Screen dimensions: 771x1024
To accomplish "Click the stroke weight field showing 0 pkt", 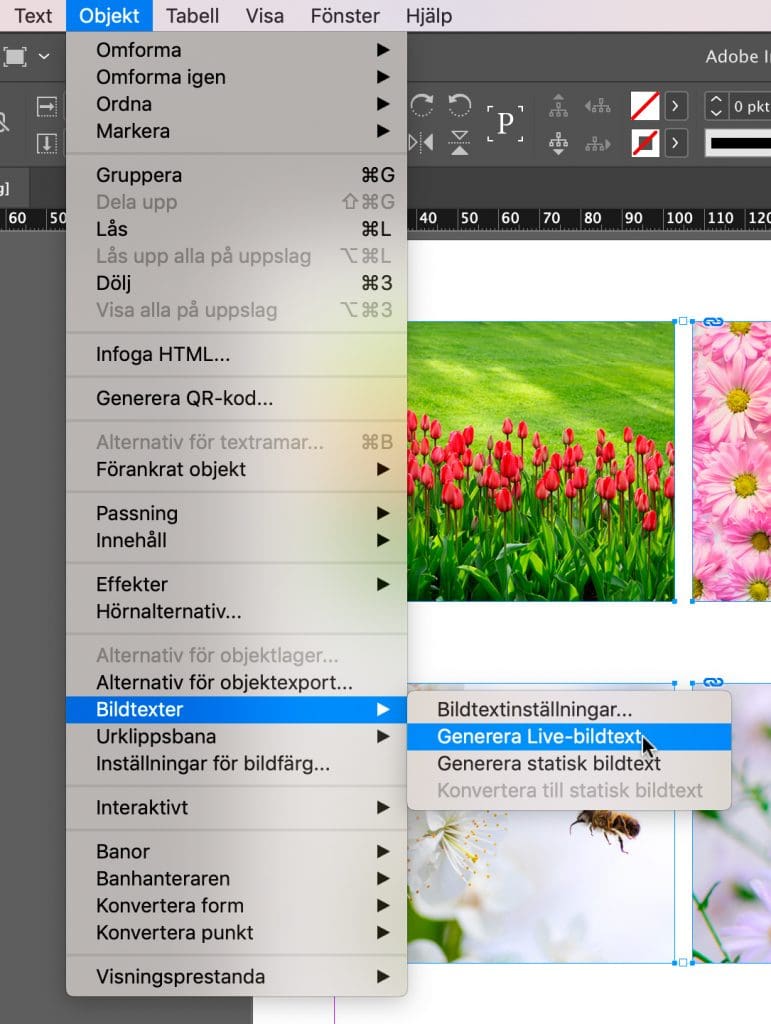I will pyautogui.click(x=750, y=106).
